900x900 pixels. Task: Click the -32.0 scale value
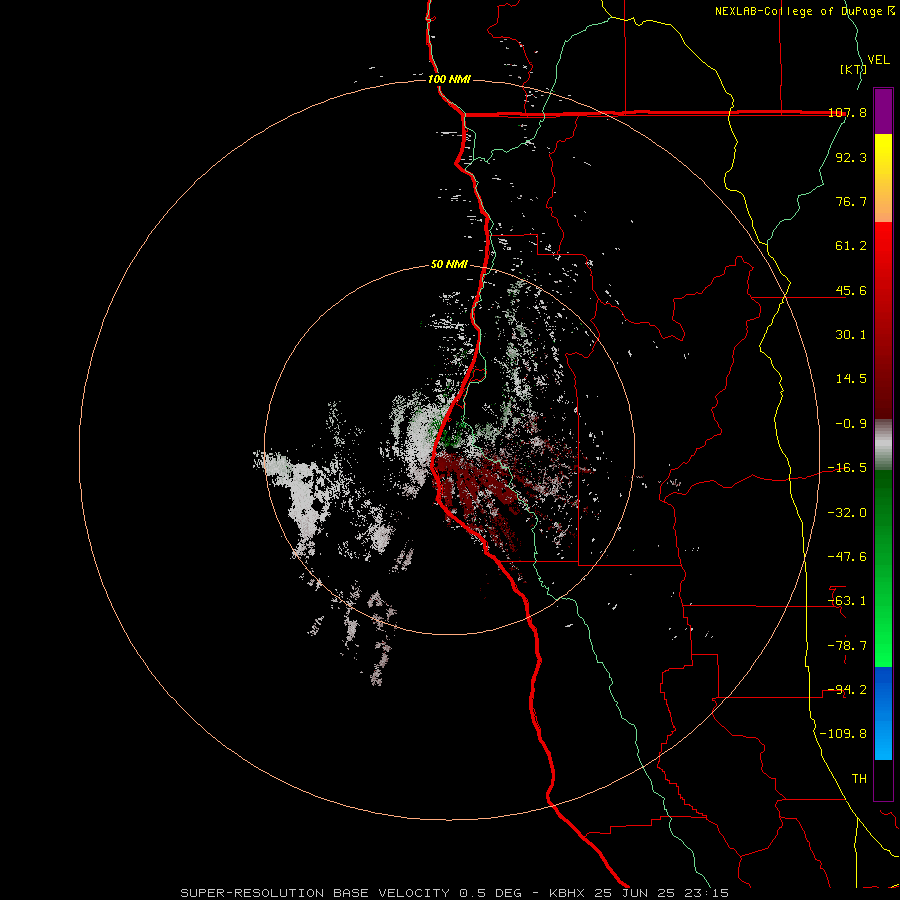[847, 513]
